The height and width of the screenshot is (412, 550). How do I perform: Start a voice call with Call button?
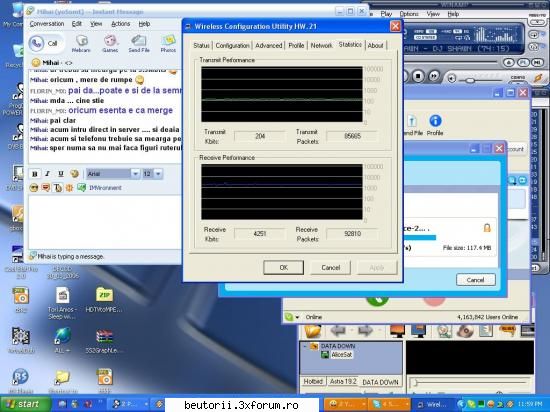(x=45, y=43)
